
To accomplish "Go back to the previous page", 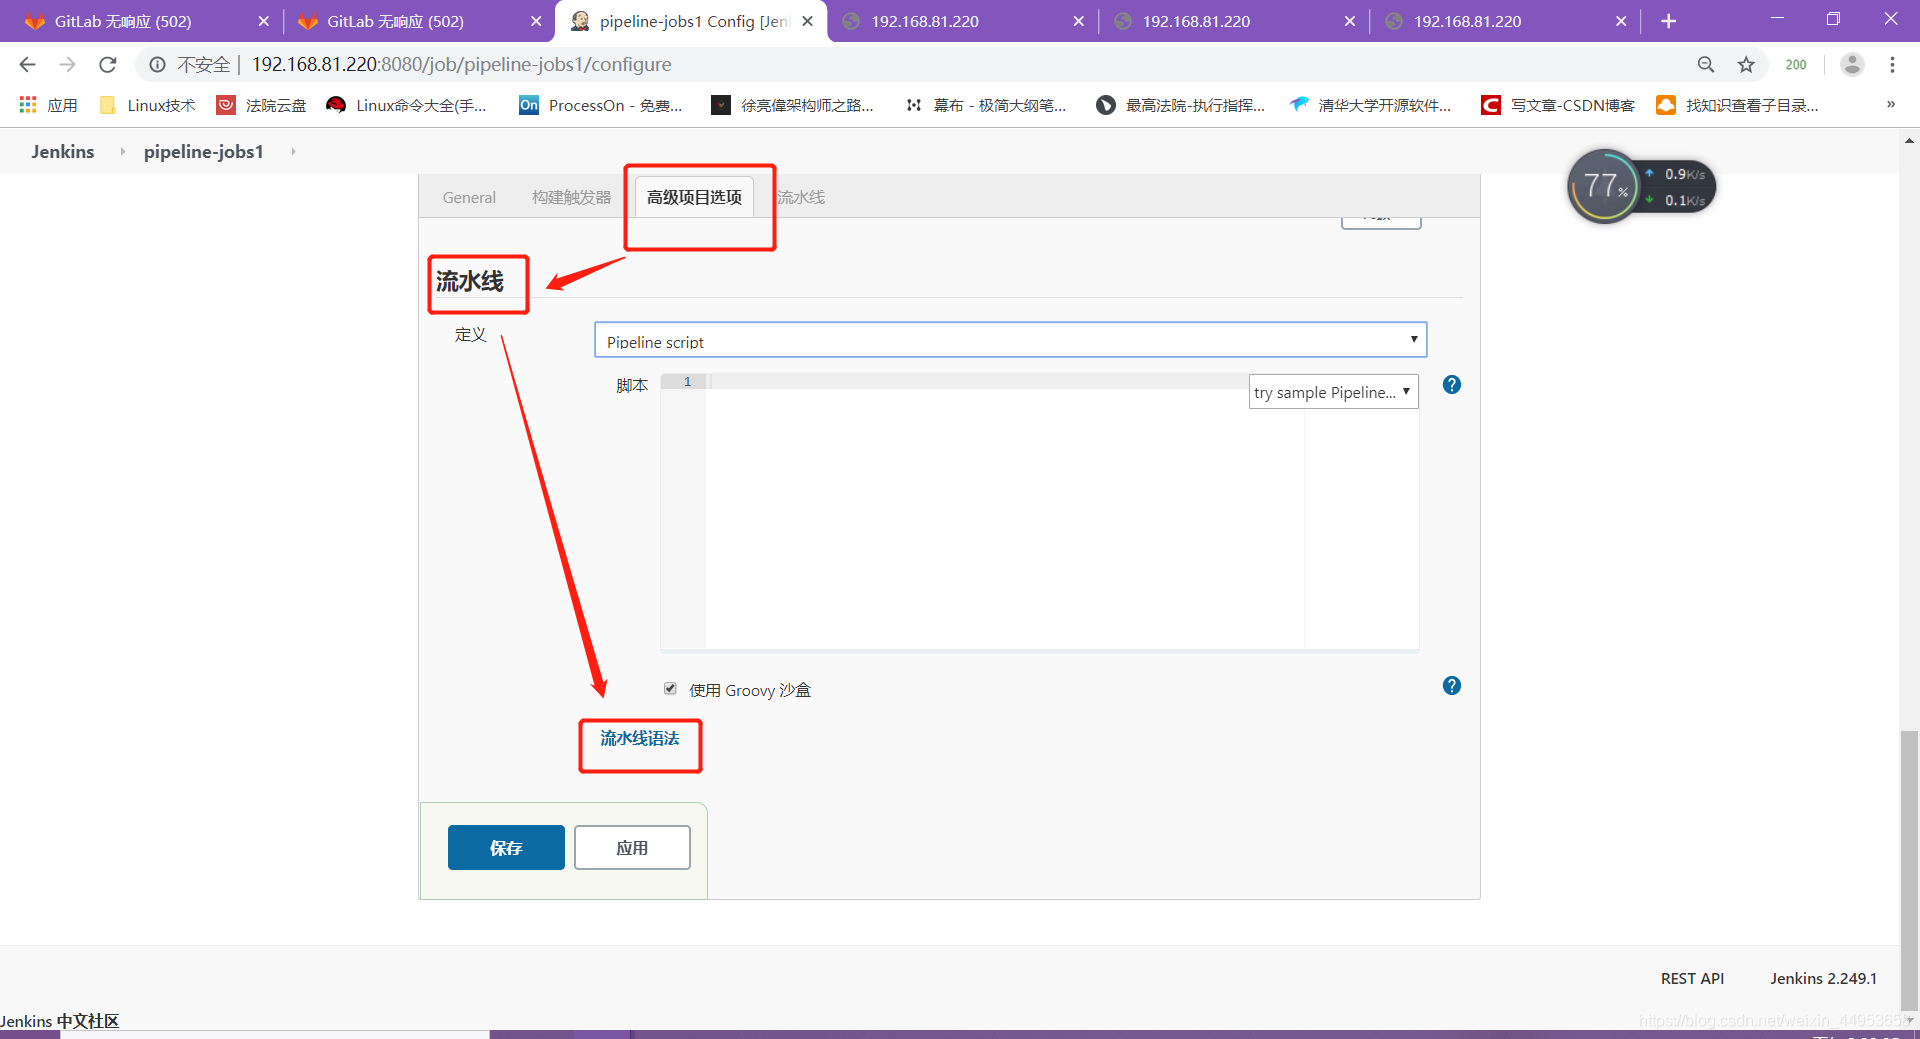I will tap(27, 65).
